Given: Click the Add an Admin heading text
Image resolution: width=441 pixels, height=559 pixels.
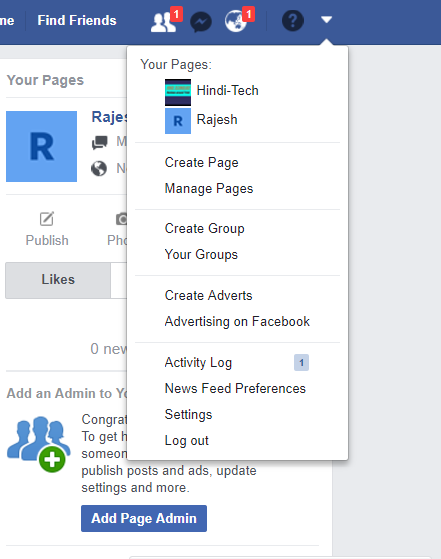Looking at the screenshot, I should click(x=67, y=393).
